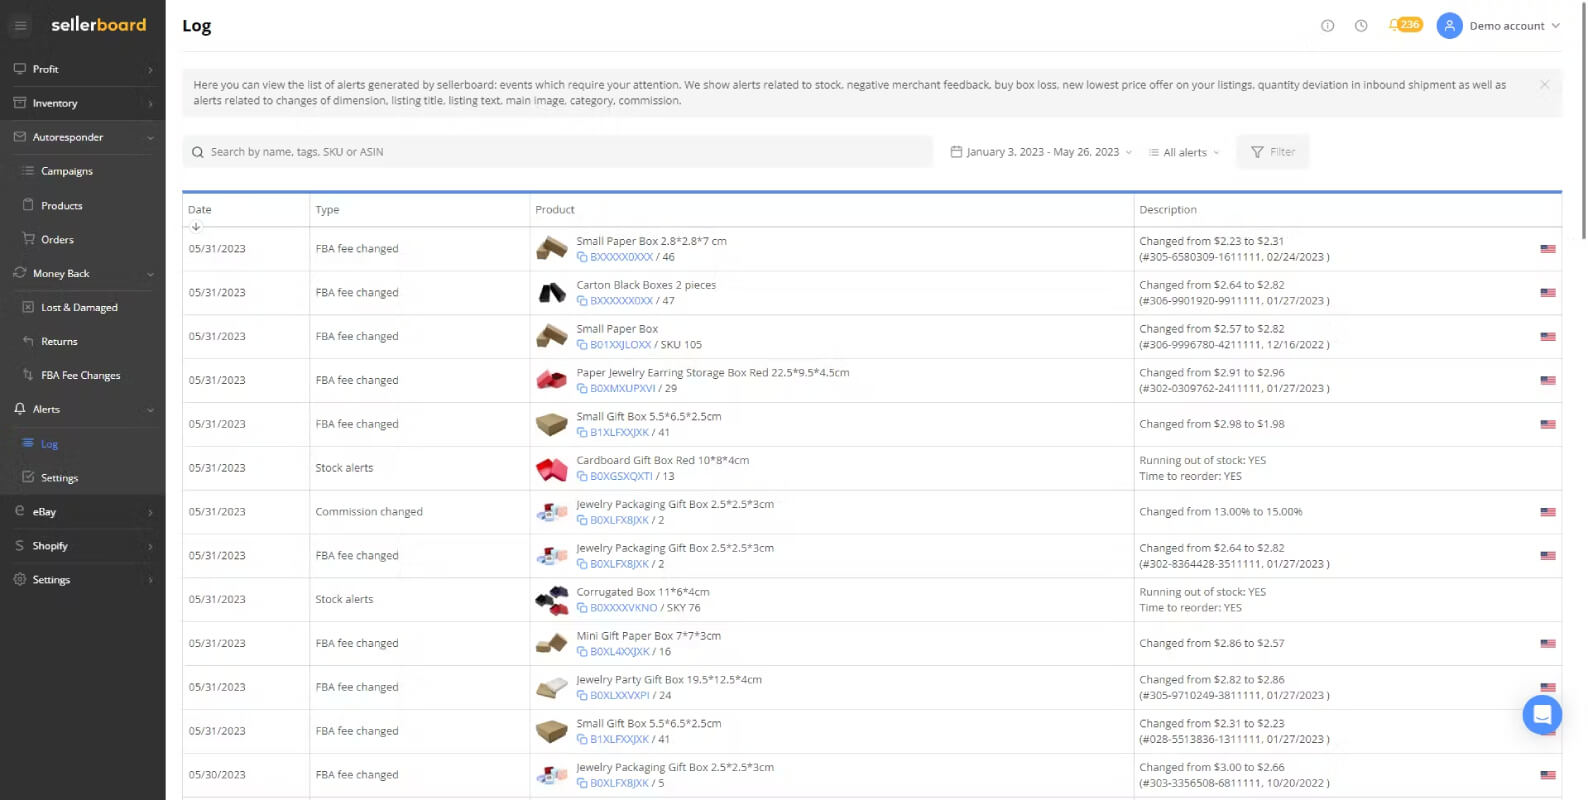Copy ASIN icon for Carton Black Boxes
Viewport: 1588px width, 800px height.
coord(582,301)
